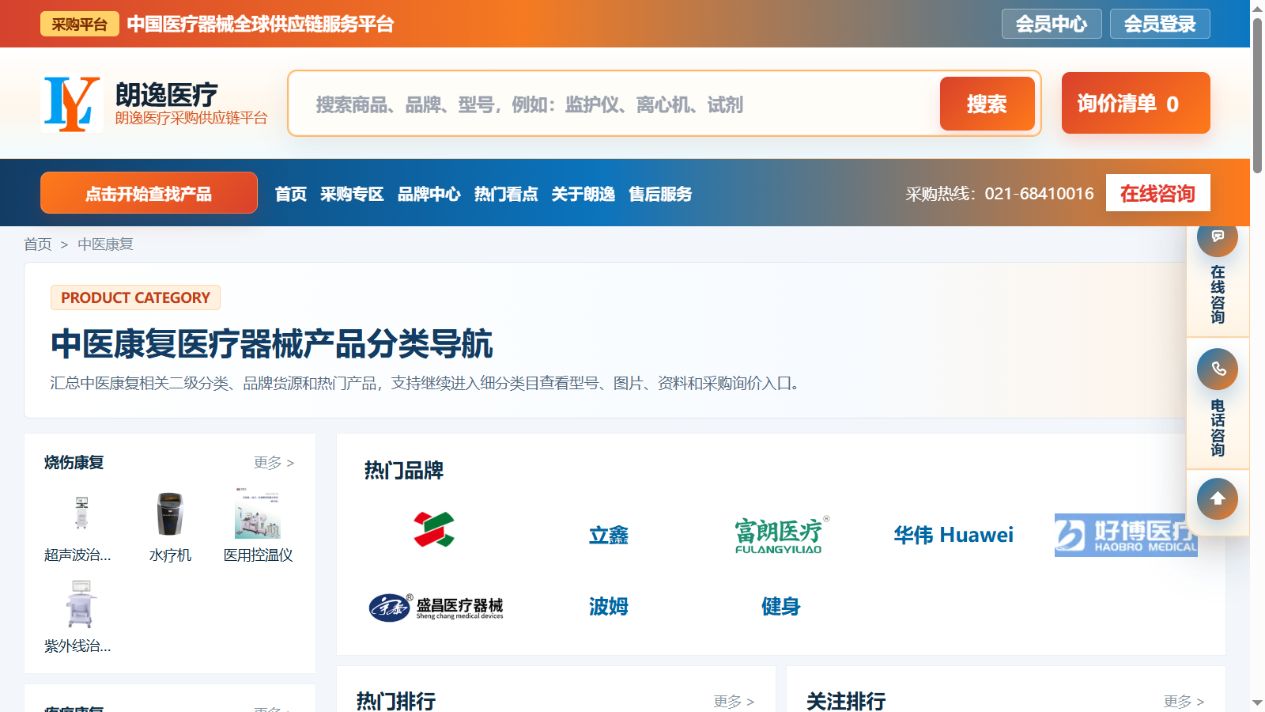
Task: Open the red-green brand logo in 热门品牌
Action: click(434, 530)
